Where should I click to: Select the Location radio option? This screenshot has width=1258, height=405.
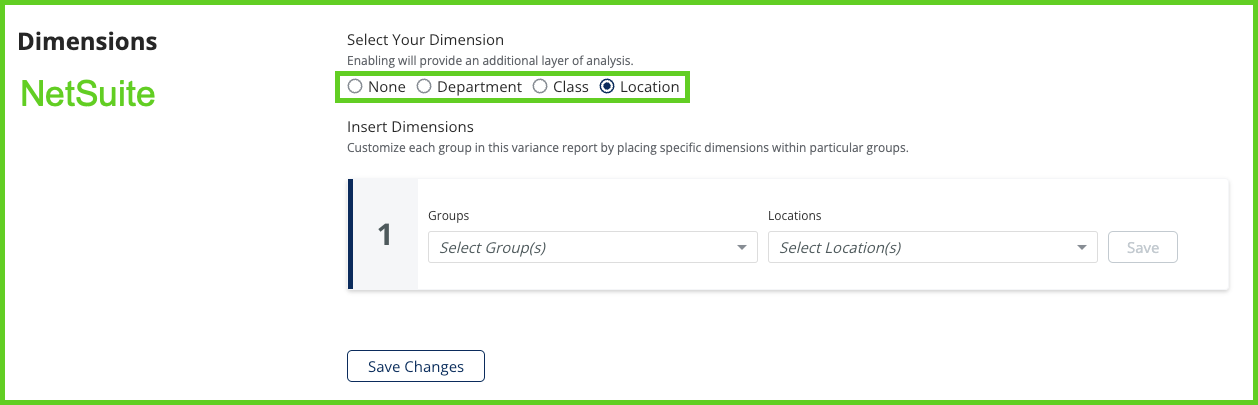tap(607, 87)
